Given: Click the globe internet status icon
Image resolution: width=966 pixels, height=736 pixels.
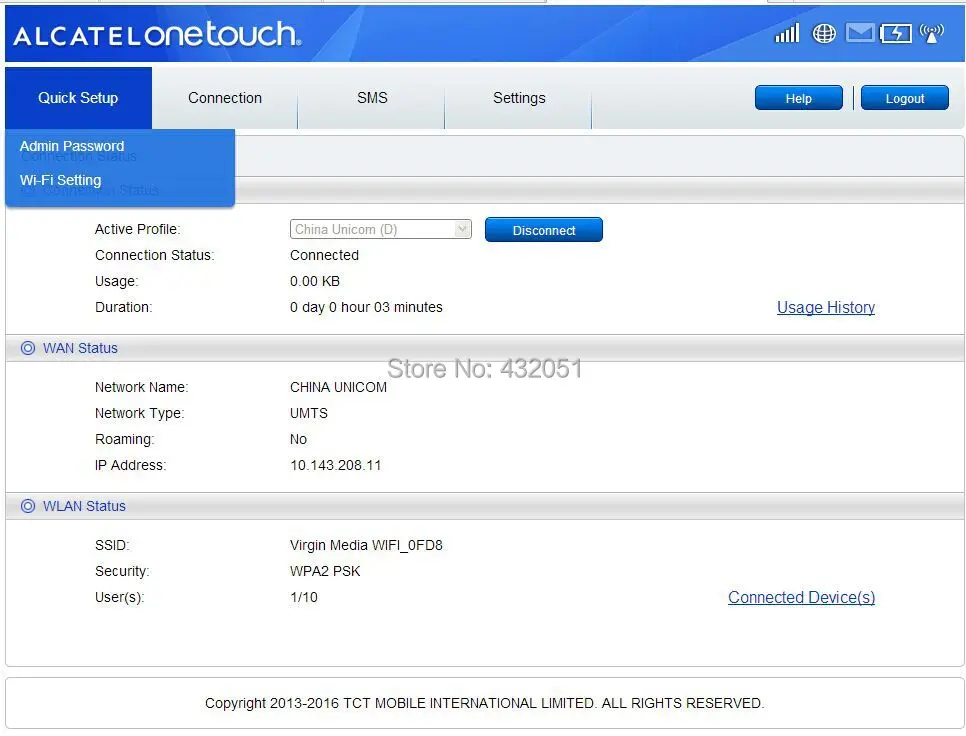Looking at the screenshot, I should click(824, 33).
